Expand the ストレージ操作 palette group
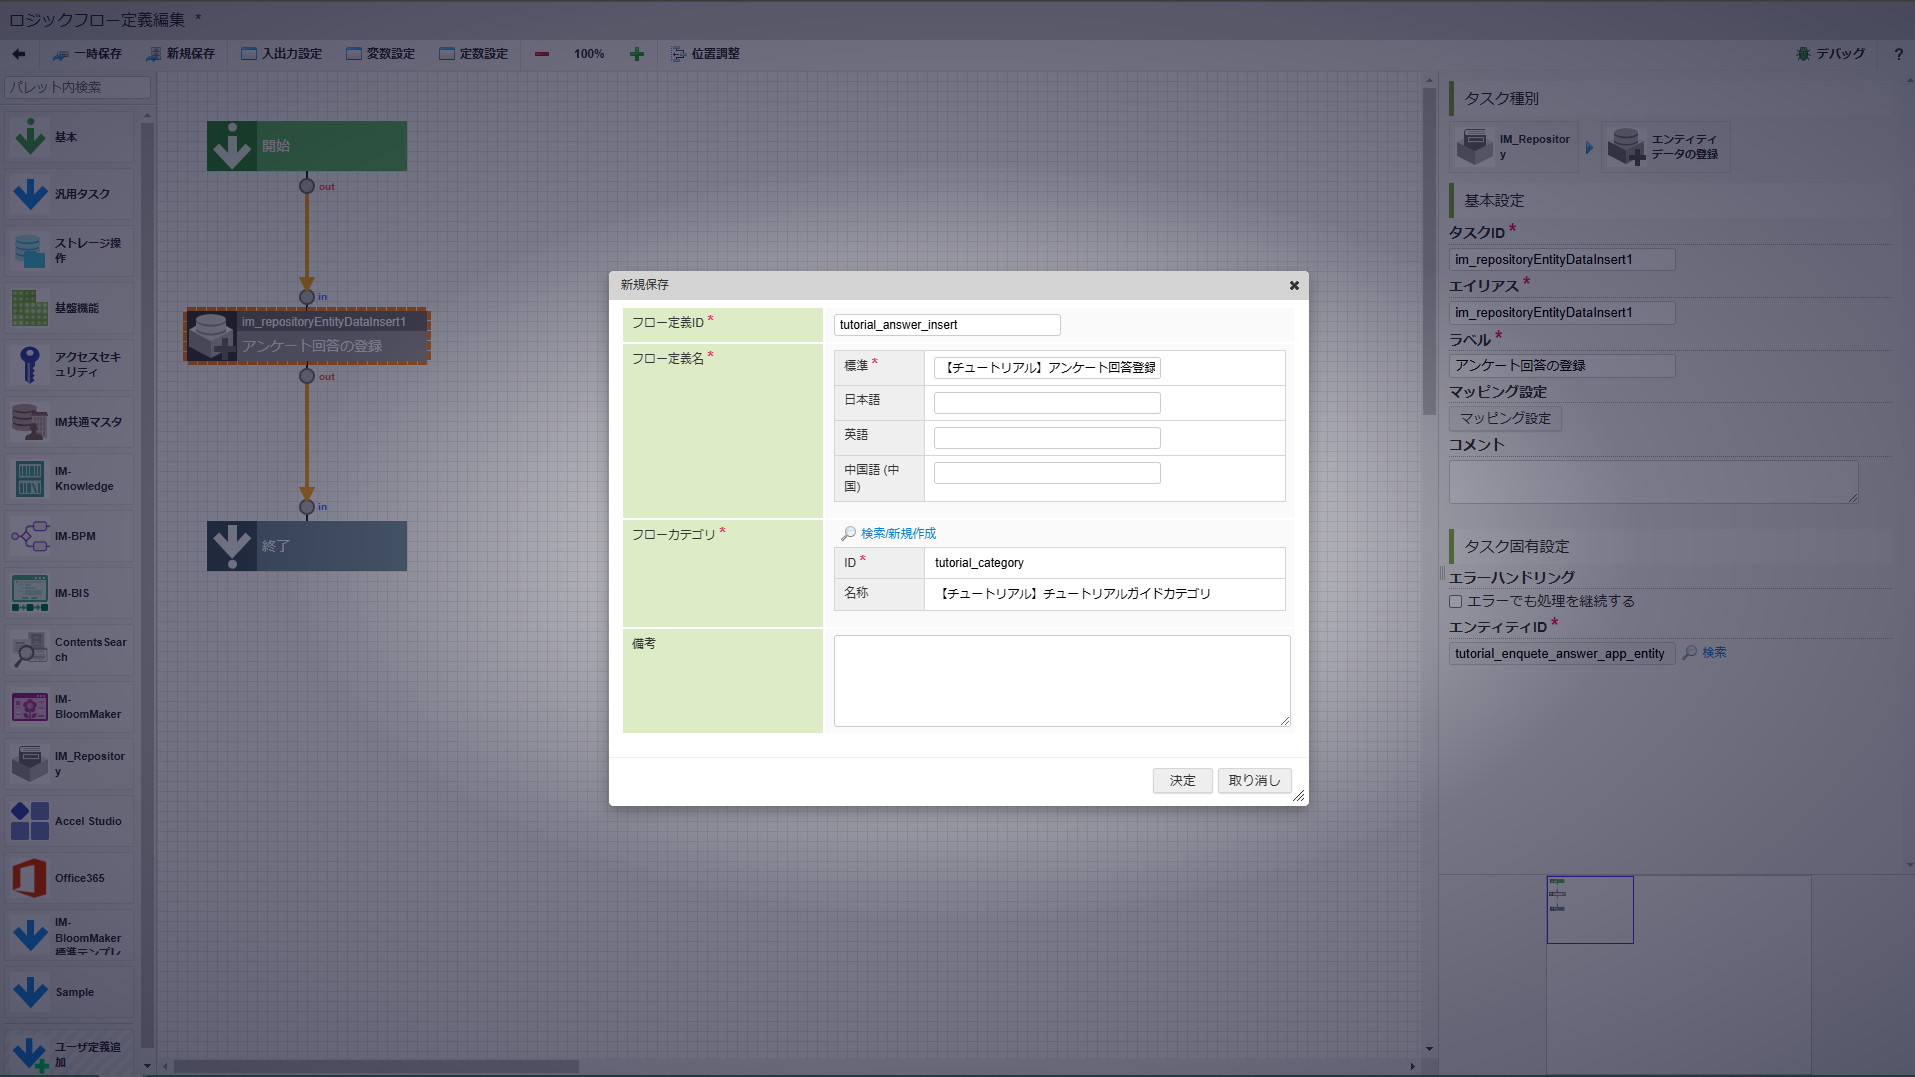The height and width of the screenshot is (1077, 1915). [69, 250]
